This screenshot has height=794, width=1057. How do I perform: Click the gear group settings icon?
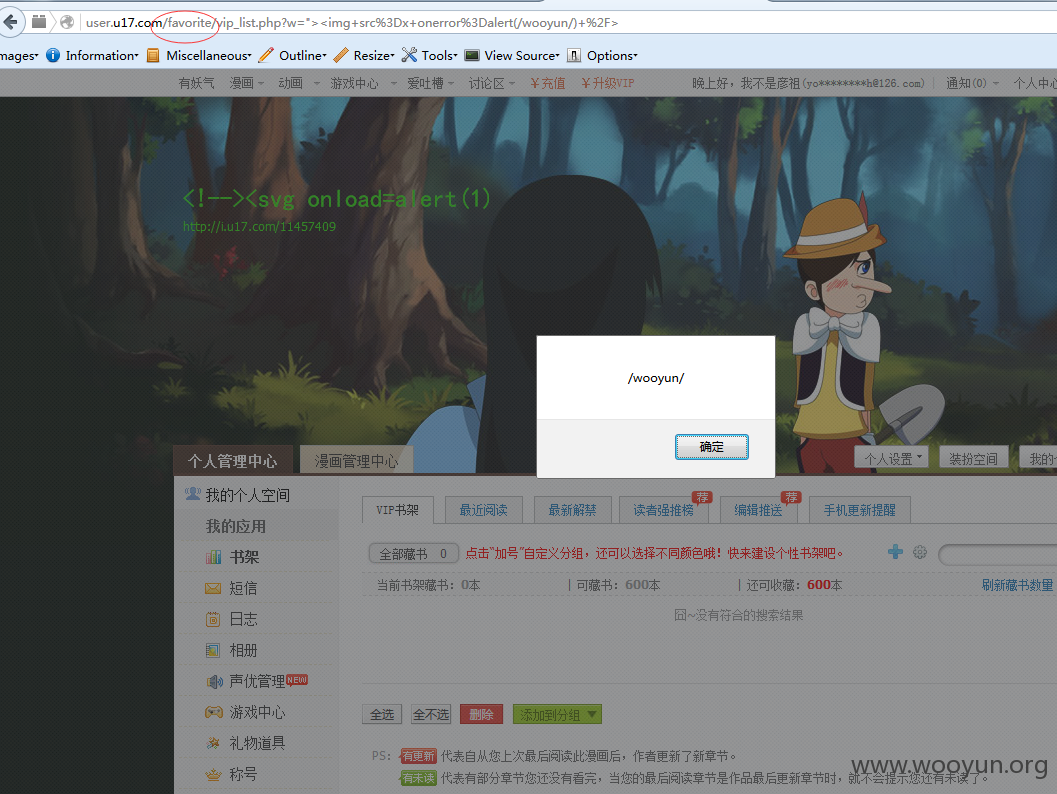919,553
